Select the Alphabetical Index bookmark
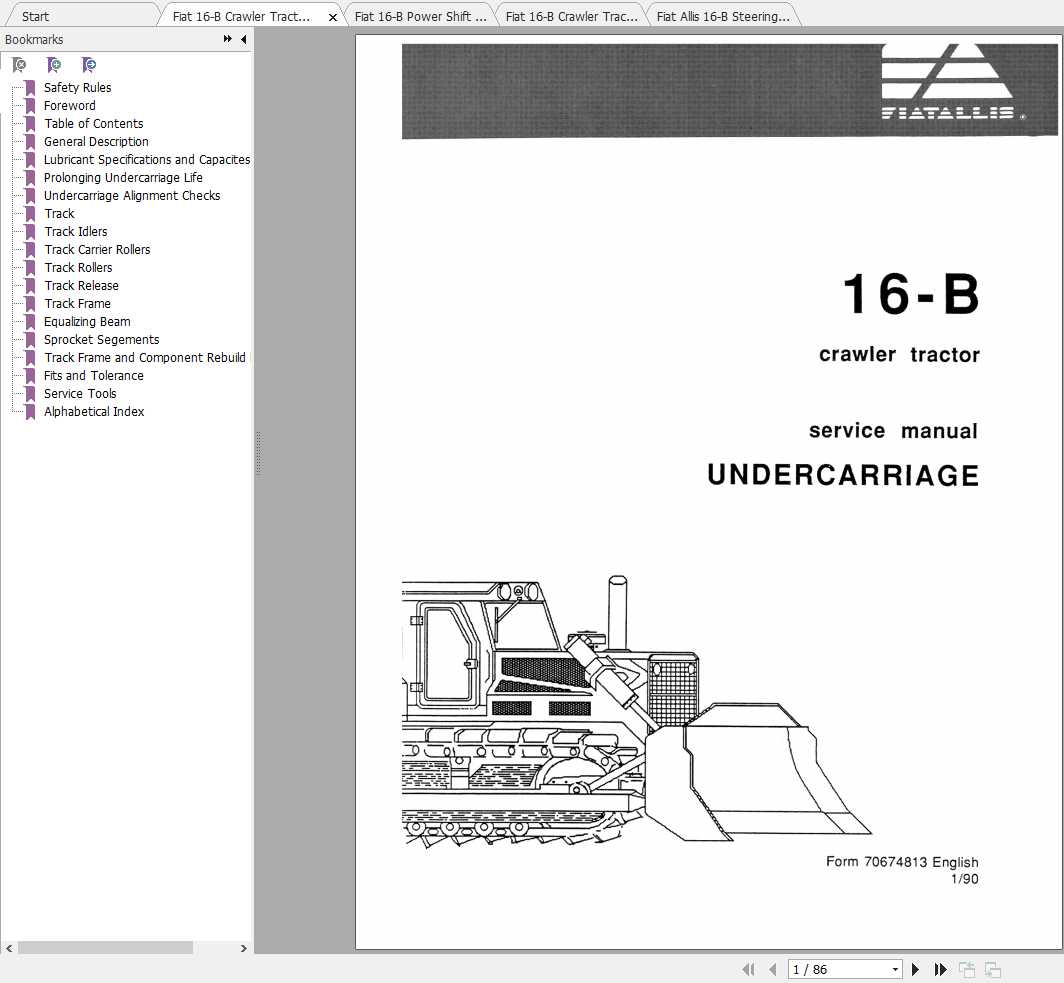Image resolution: width=1064 pixels, height=983 pixels. (x=94, y=412)
